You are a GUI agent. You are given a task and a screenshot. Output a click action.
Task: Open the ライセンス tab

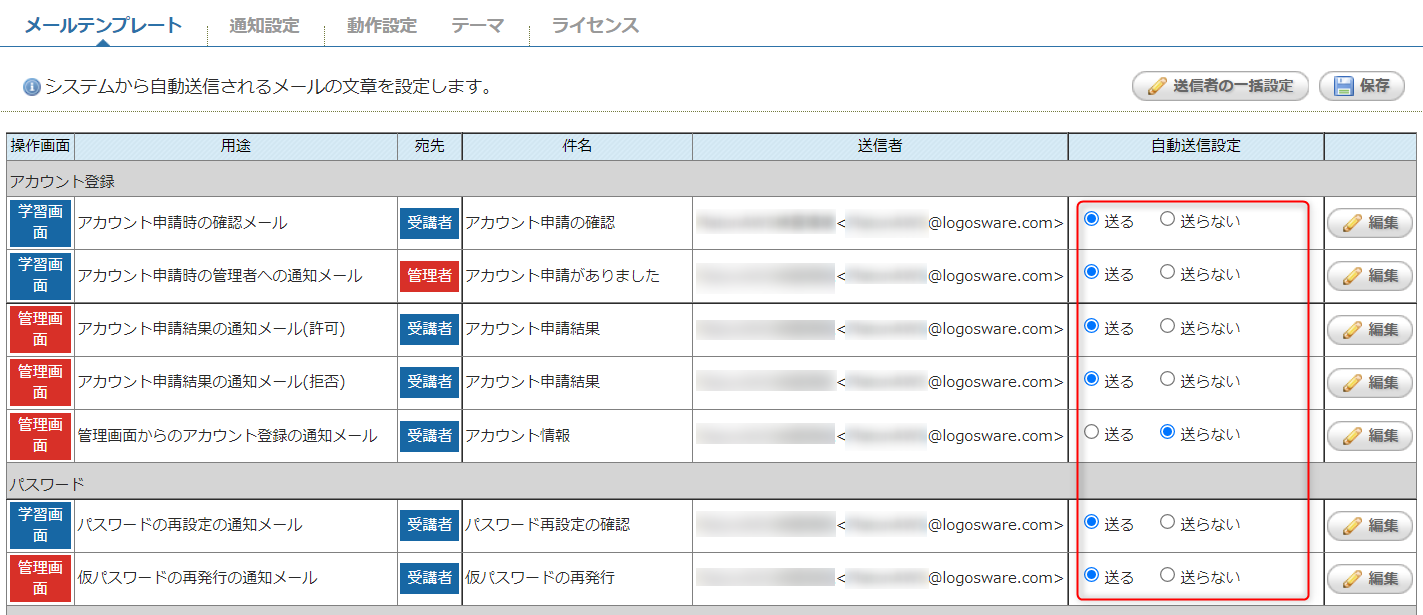click(x=595, y=26)
